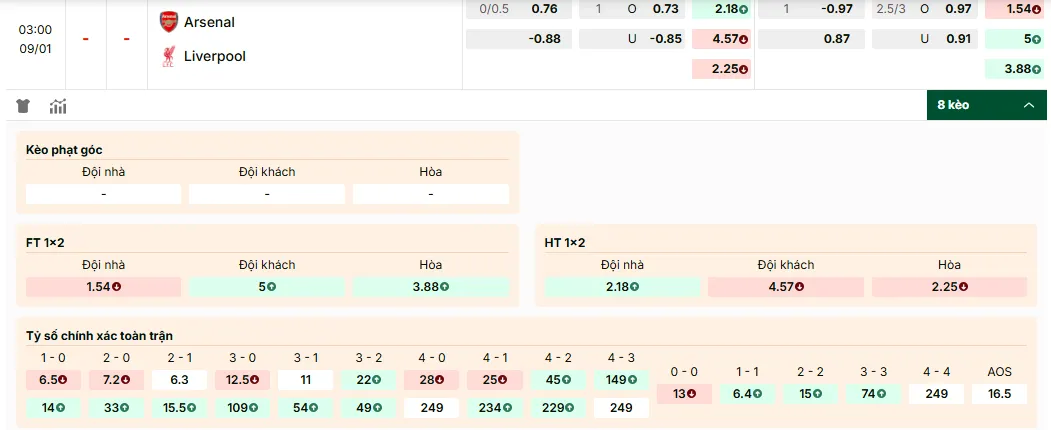
Task: Pick FT 1×2 draw odds 3.88
Action: pos(430,287)
